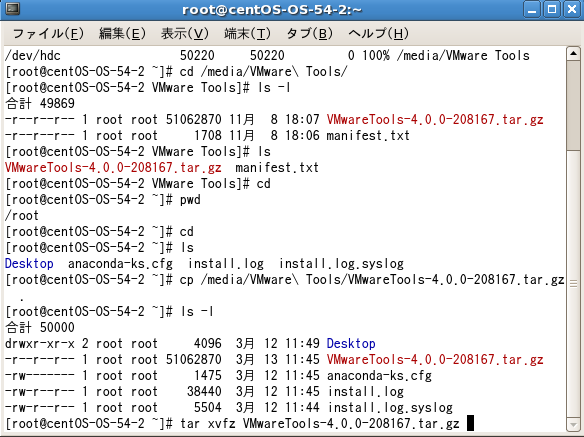Click anaconda-ks.cfg in the bottom listing

379,376
